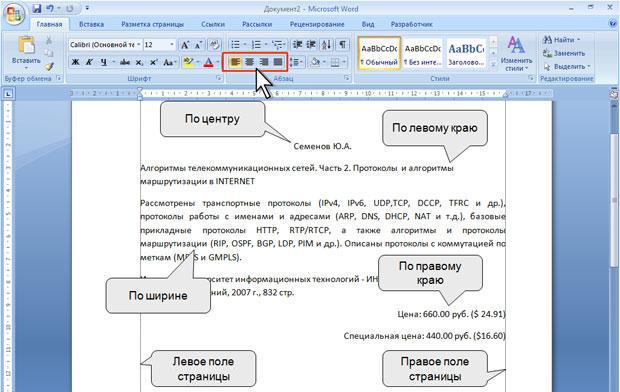This screenshot has height=392, width=620.
Task: Cut the selection with scissors icon
Action: [49, 40]
